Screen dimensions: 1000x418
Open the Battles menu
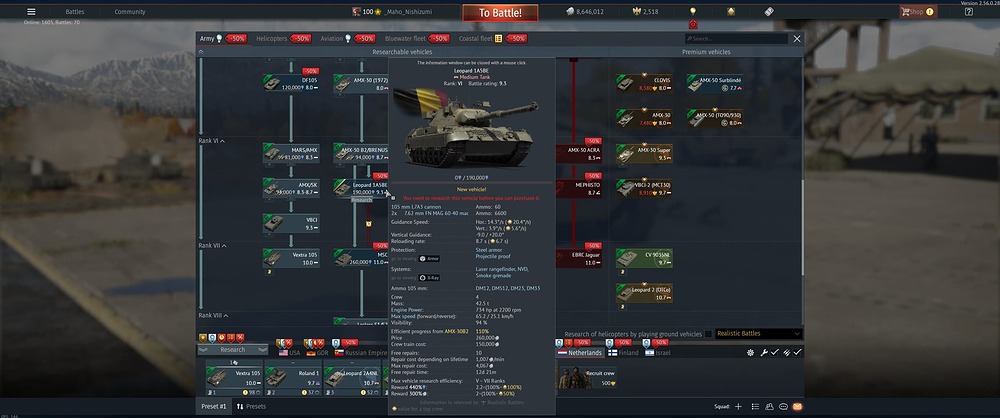tap(75, 11)
